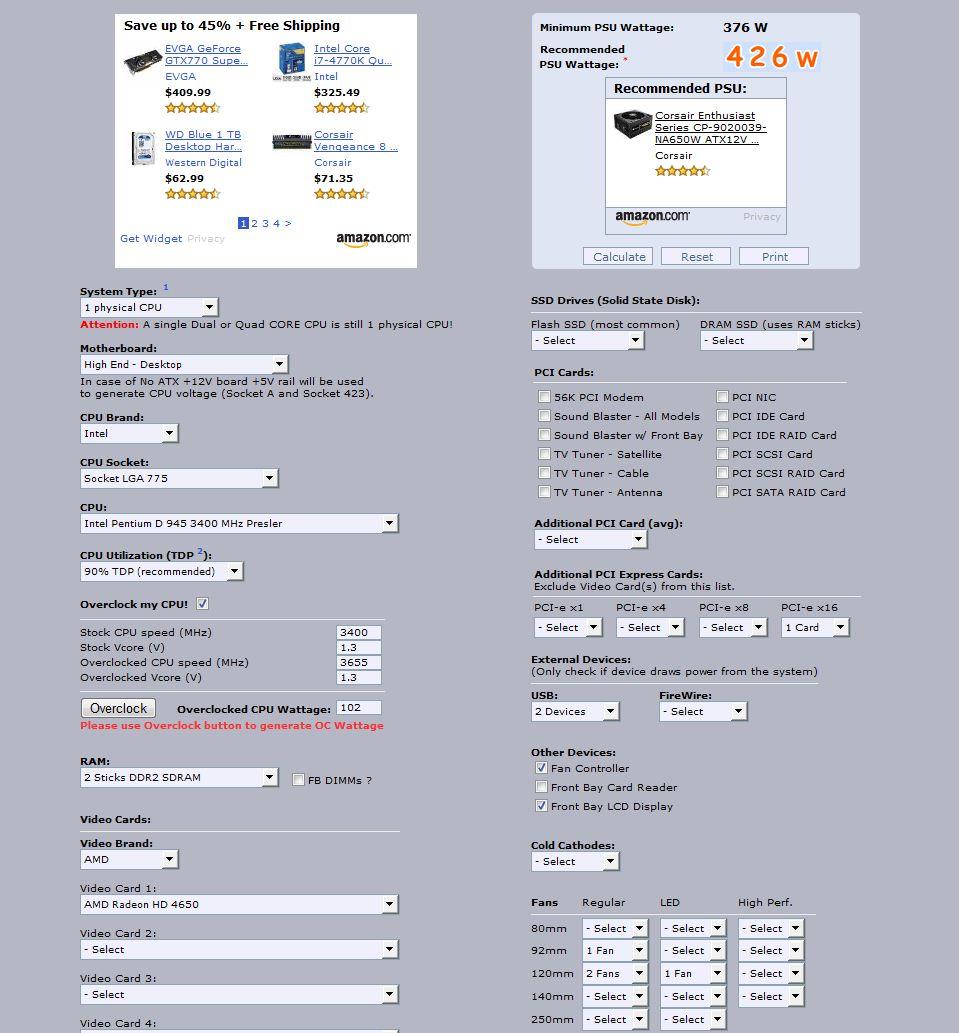Click the System Type footnote 1 link
This screenshot has height=1033, width=959.
pyautogui.click(x=166, y=287)
